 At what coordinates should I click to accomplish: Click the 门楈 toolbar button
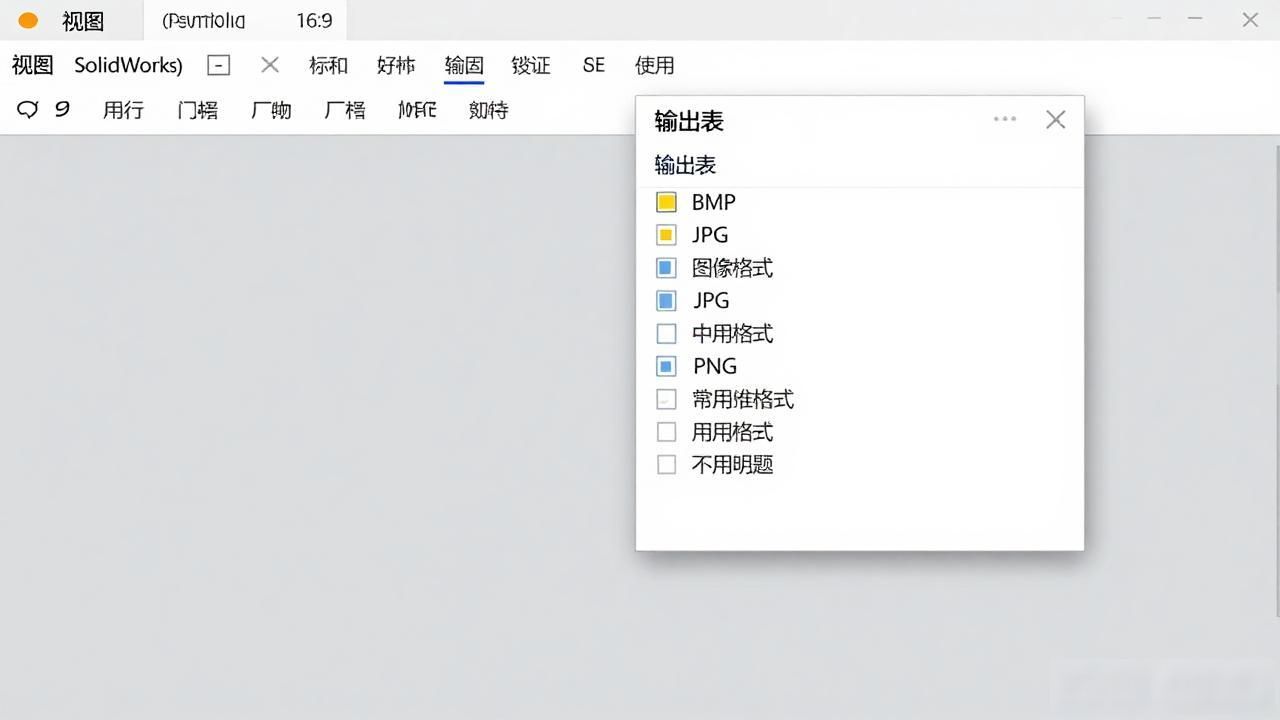point(197,110)
